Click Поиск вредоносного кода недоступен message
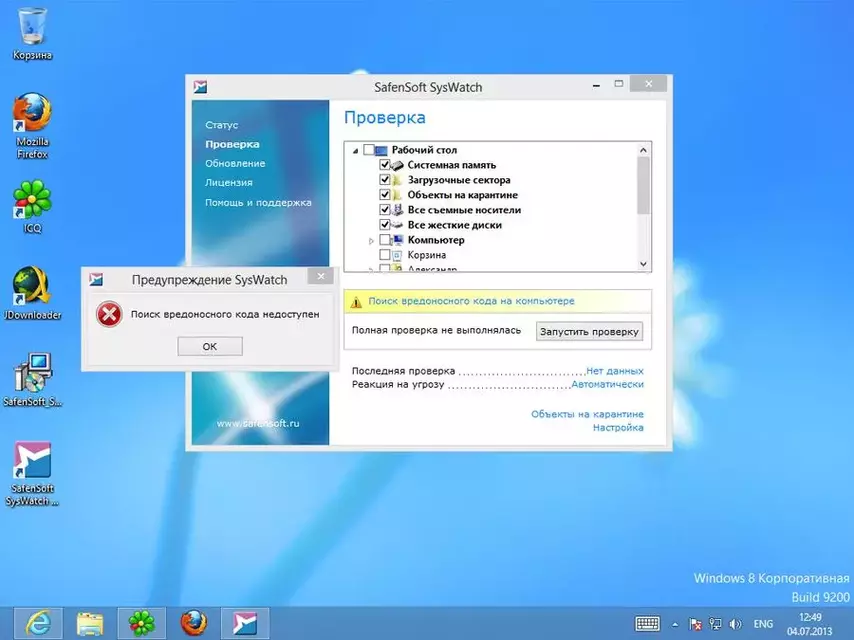 [x=225, y=314]
